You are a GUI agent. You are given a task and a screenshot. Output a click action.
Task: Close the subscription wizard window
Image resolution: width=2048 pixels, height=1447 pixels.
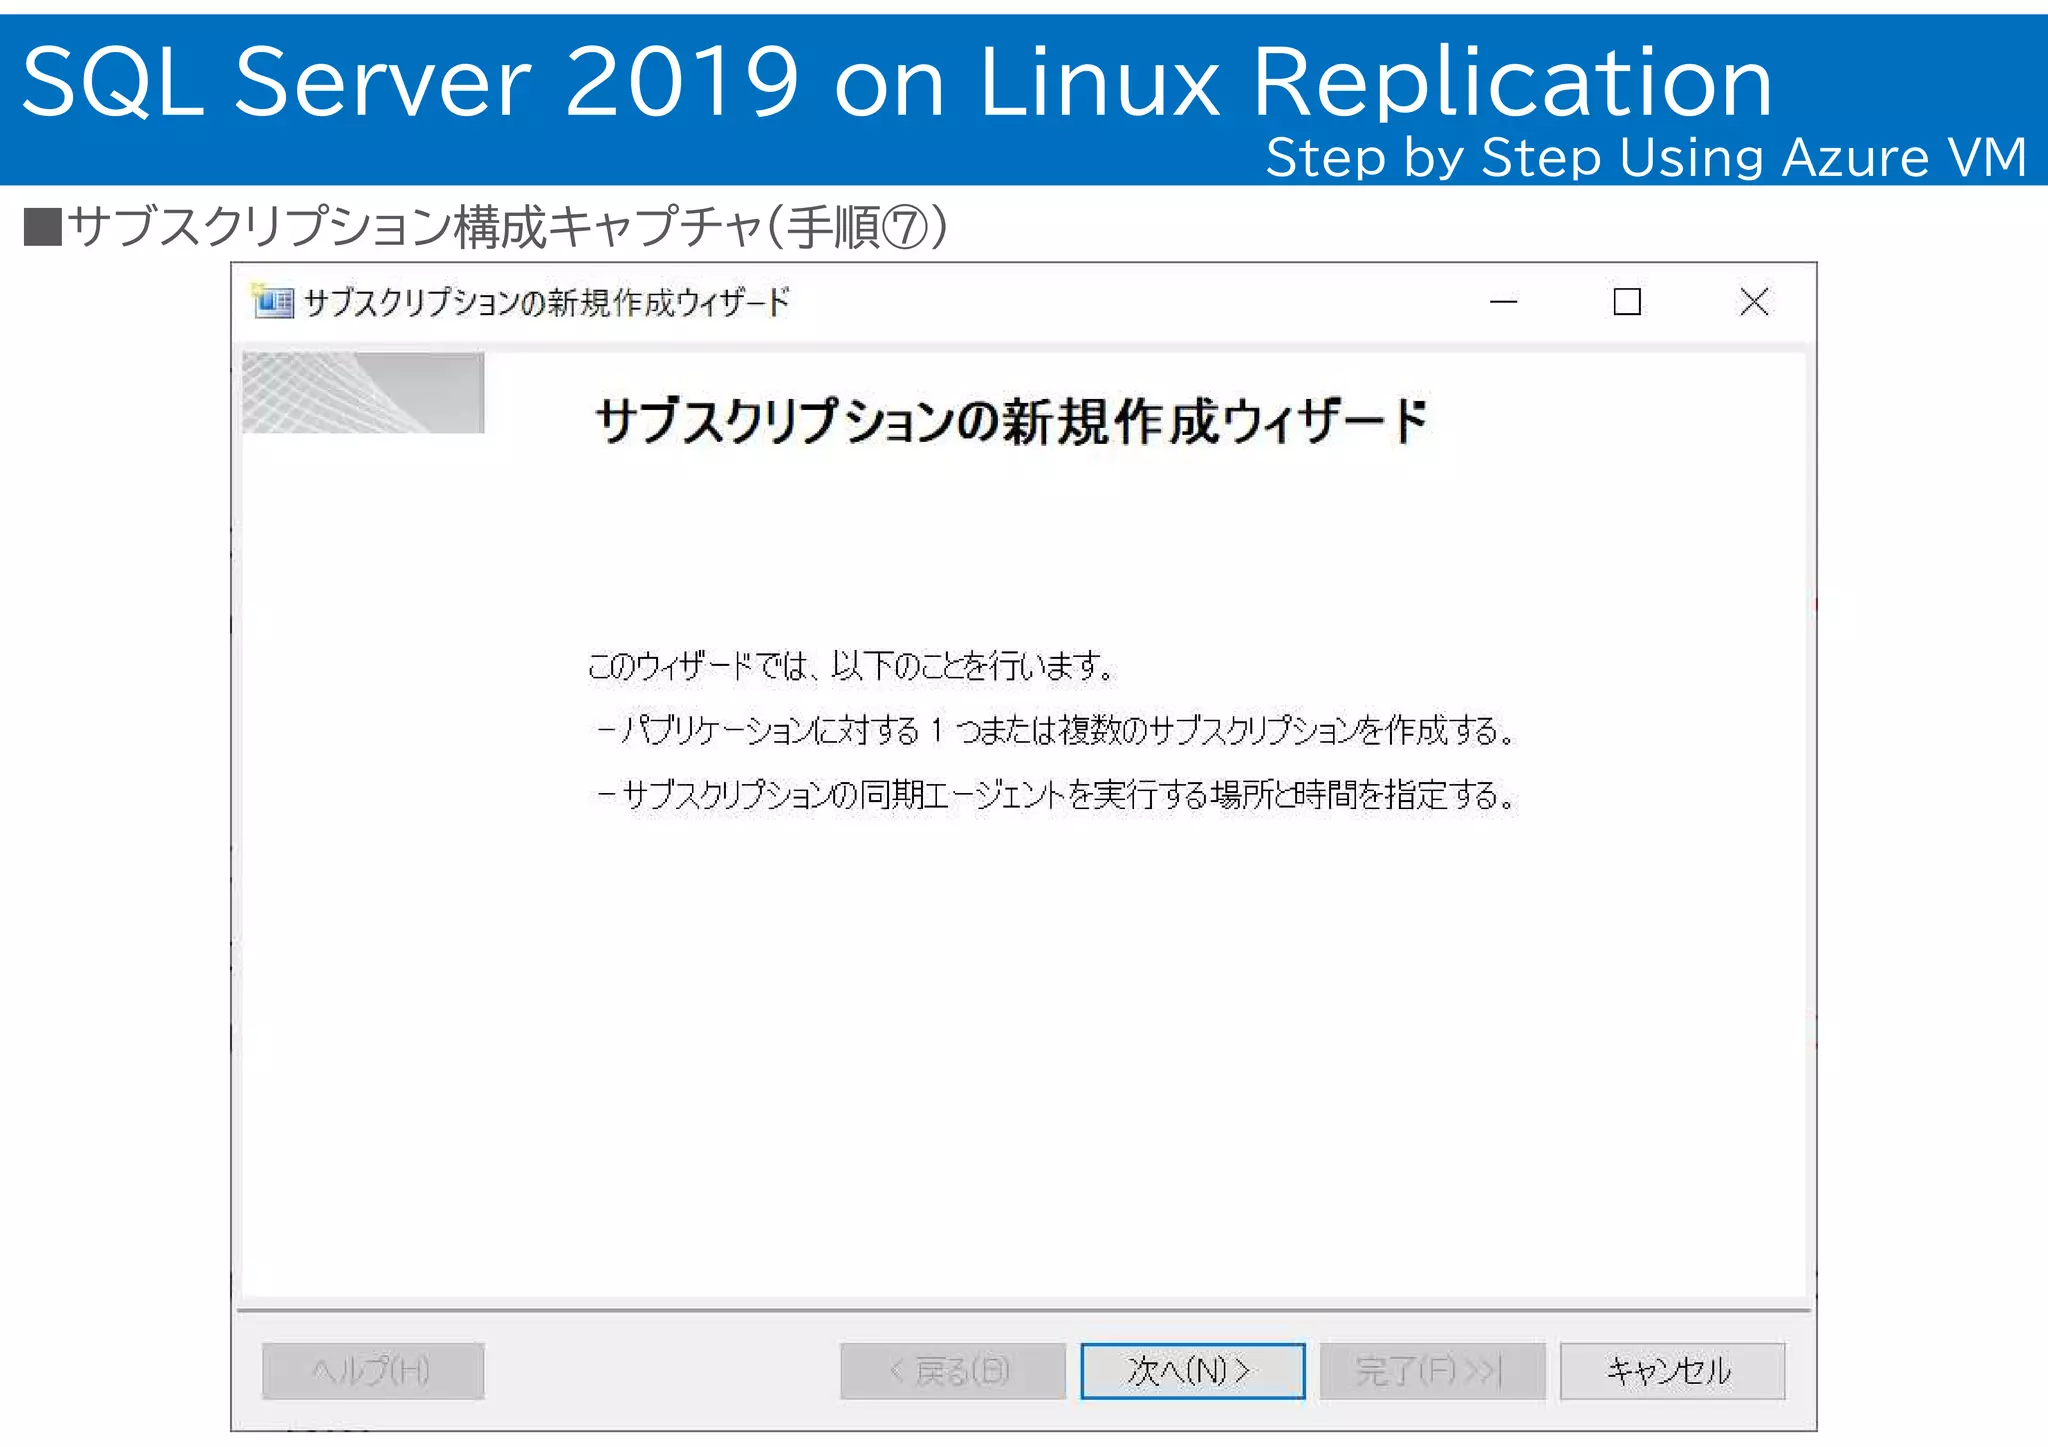point(1754,301)
